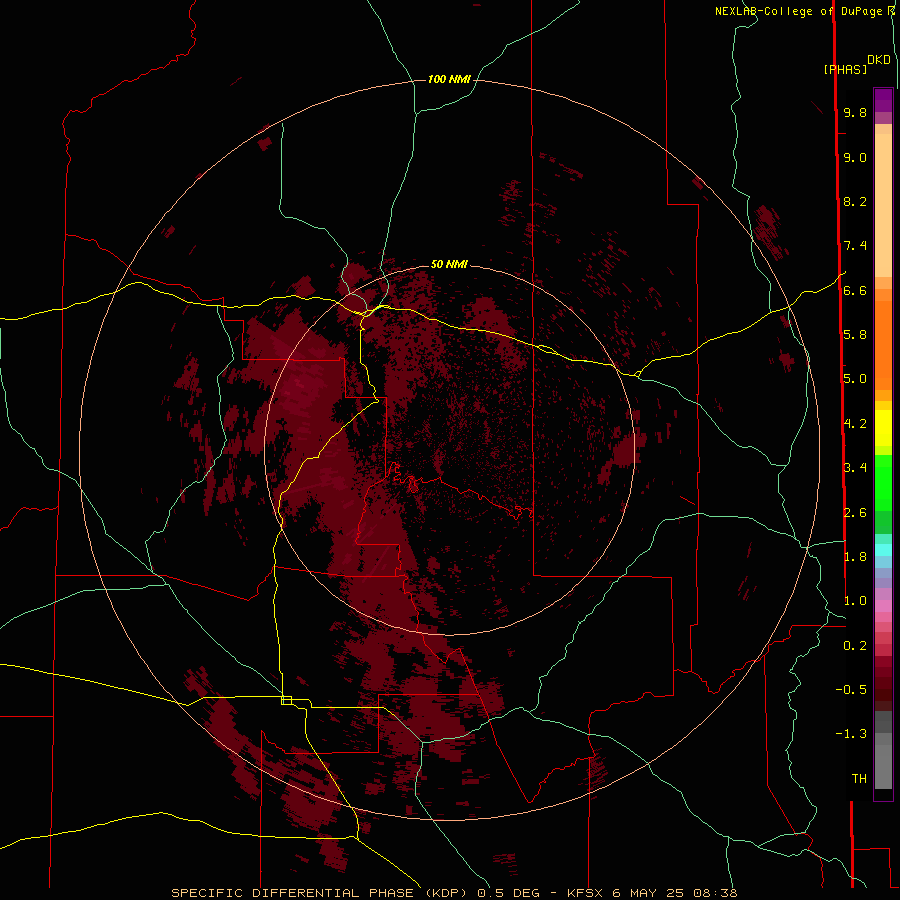This screenshot has width=900, height=900.
Task: Click the 5.0 scale value
Action: 855,379
